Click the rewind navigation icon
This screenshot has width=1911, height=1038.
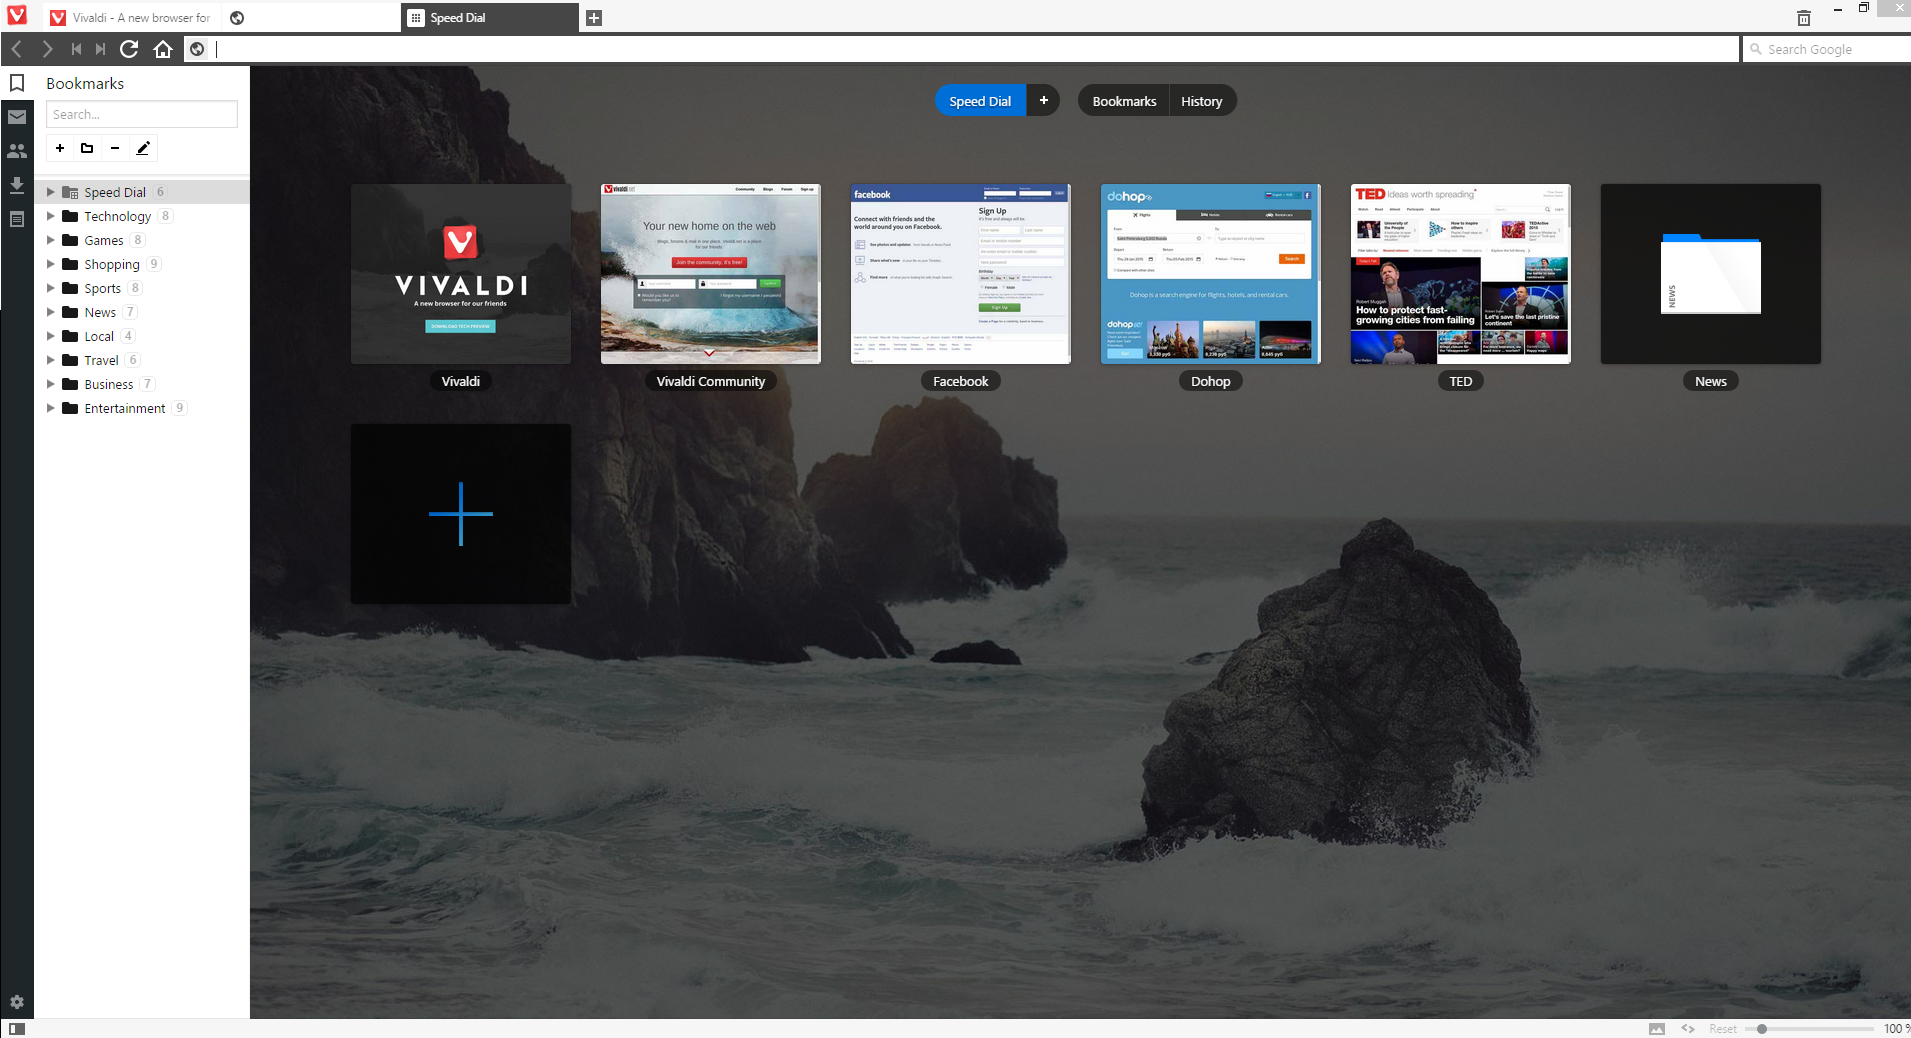click(76, 49)
